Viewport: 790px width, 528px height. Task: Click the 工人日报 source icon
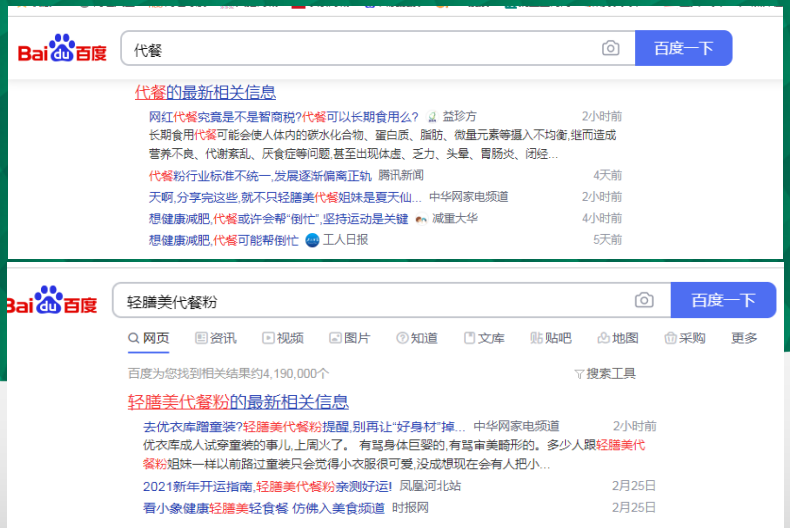click(312, 240)
